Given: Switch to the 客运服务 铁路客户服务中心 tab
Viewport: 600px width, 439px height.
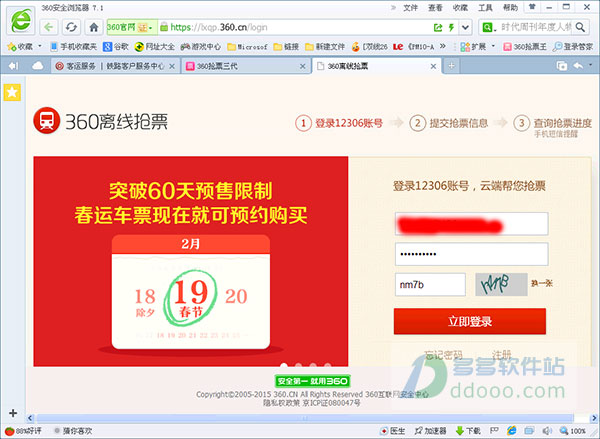Looking at the screenshot, I should tap(115, 66).
